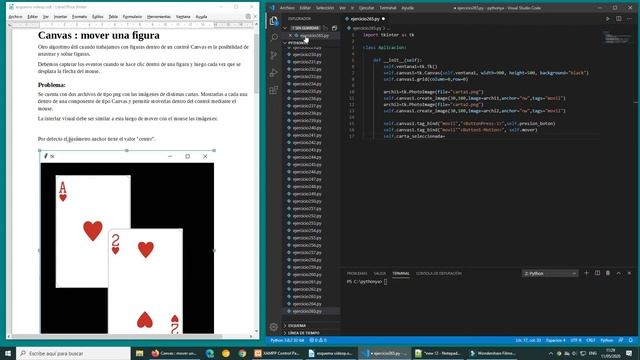Create new terminal with the plus icon
Image resolution: width=640 pixels, height=360 pixels.
click(x=587, y=273)
